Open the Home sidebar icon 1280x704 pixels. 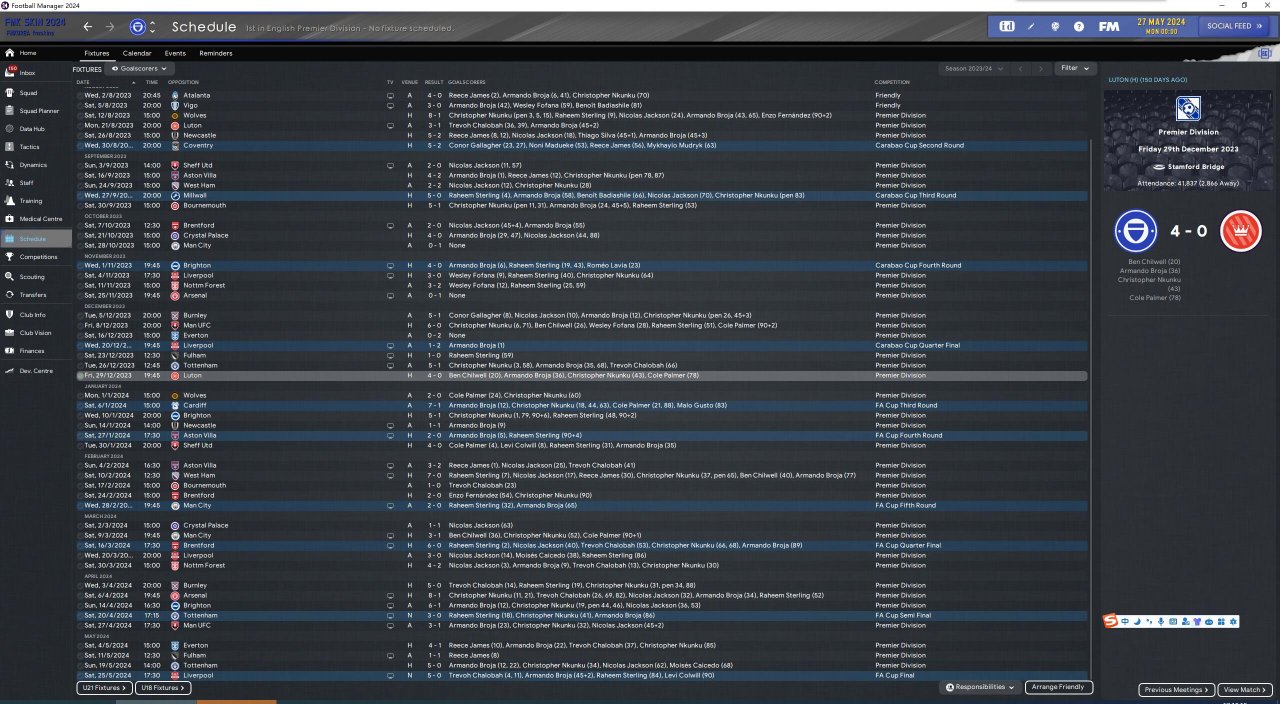[10, 53]
